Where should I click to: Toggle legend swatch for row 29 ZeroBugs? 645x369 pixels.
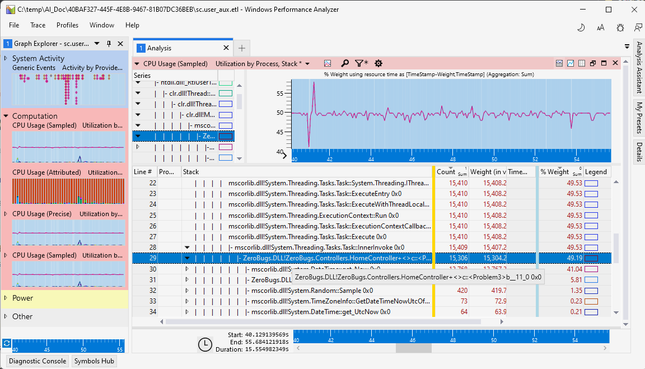591,258
